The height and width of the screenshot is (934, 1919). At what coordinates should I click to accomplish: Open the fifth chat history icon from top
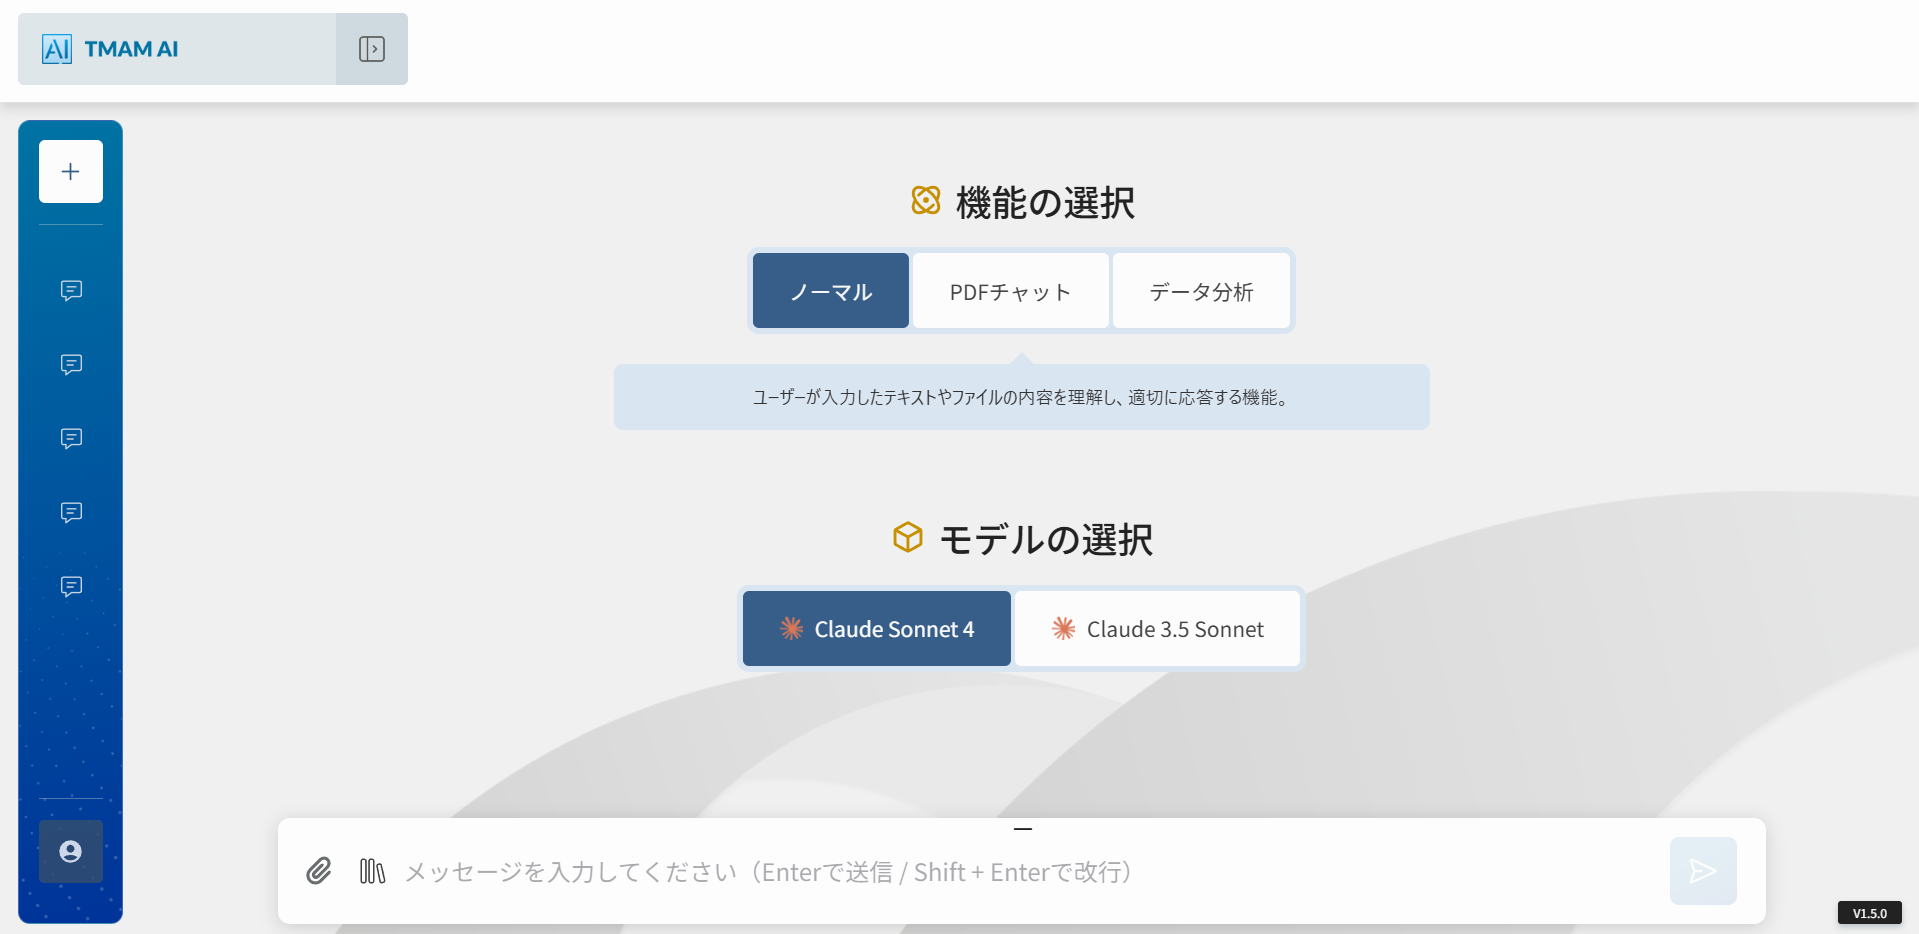point(71,586)
